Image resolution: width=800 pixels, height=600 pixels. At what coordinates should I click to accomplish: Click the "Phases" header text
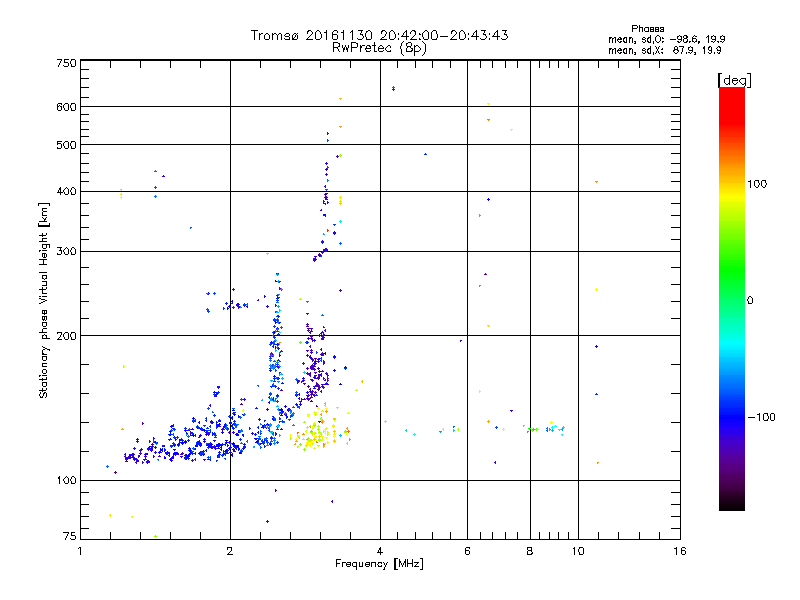647,29
